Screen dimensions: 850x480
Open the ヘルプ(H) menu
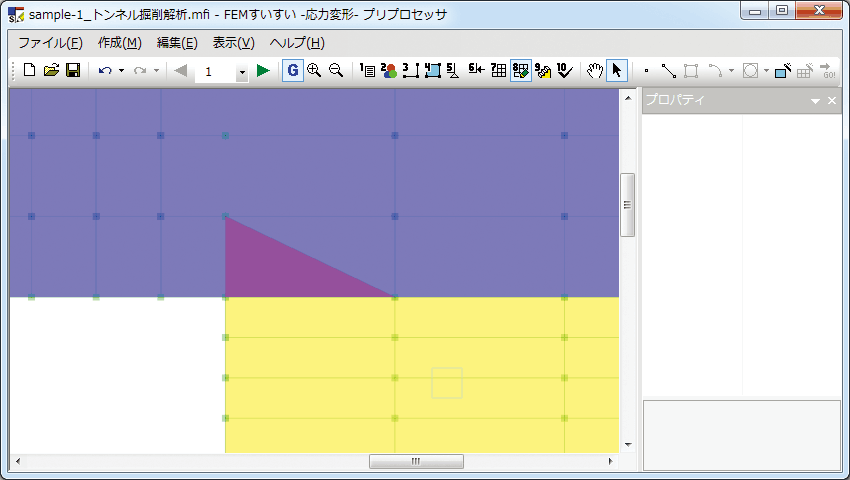click(x=297, y=42)
